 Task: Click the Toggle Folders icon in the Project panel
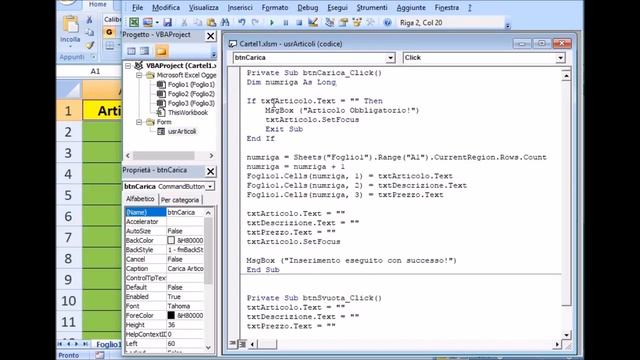pyautogui.click(x=161, y=51)
